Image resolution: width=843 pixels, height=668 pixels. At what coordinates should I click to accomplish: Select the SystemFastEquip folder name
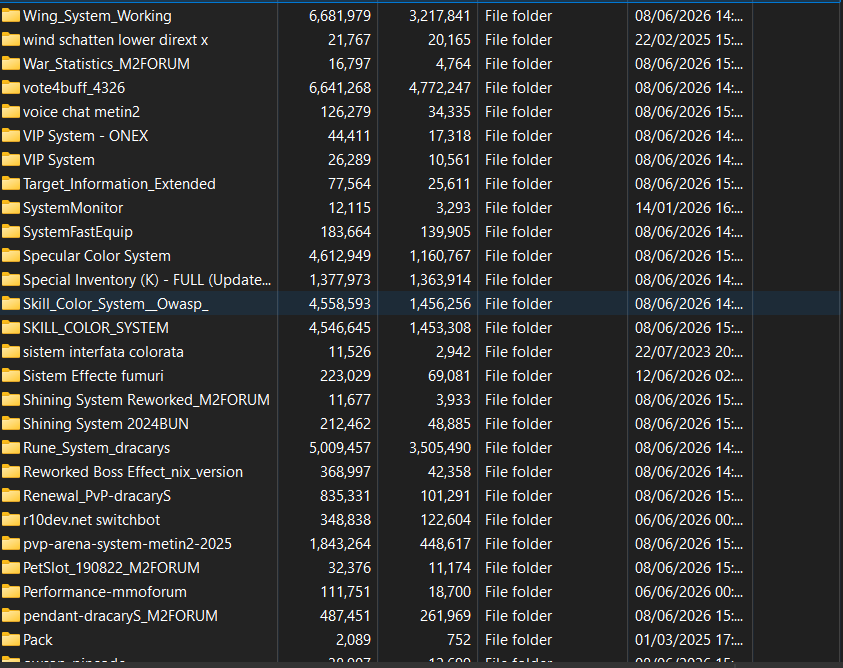[x=78, y=232]
